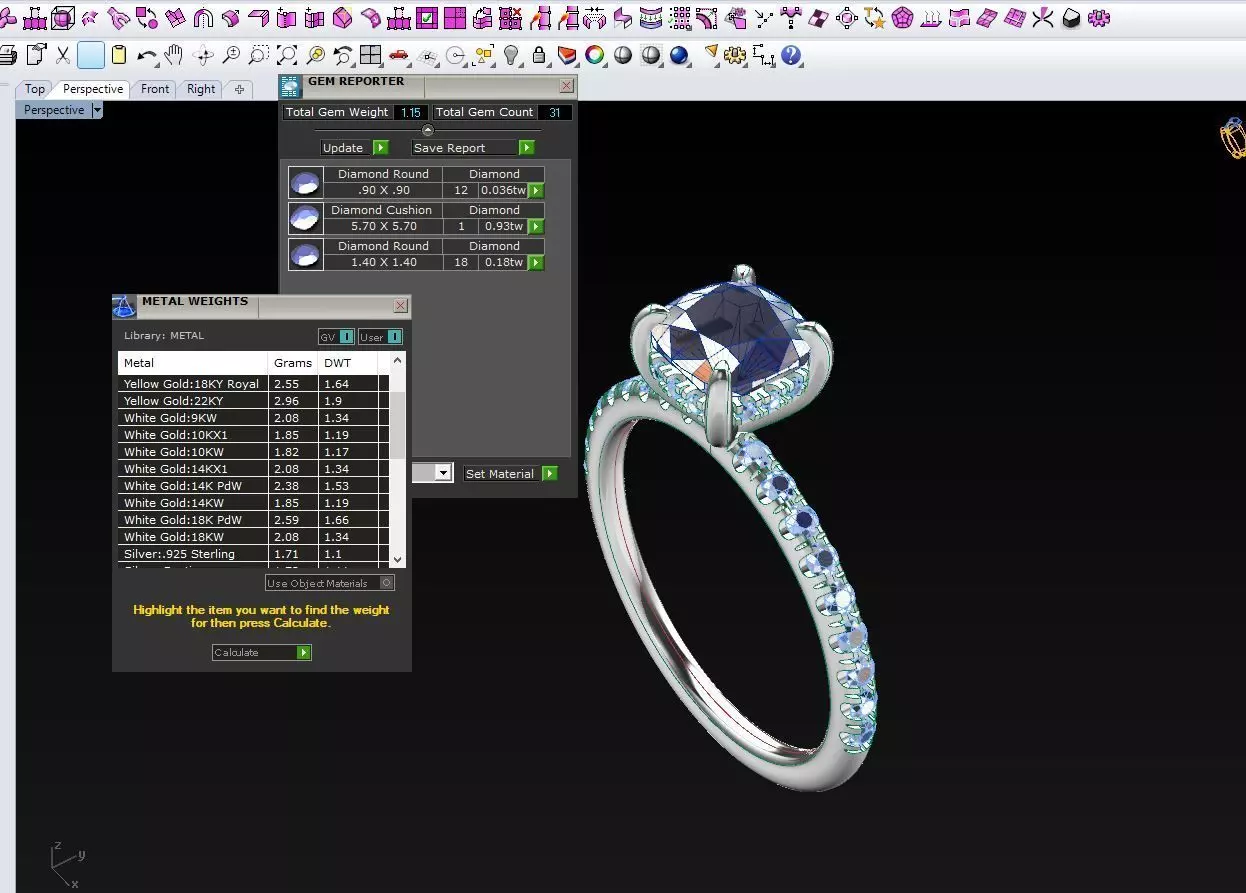The image size is (1246, 893).
Task: Switch to the Right viewport tab
Action: [201, 89]
